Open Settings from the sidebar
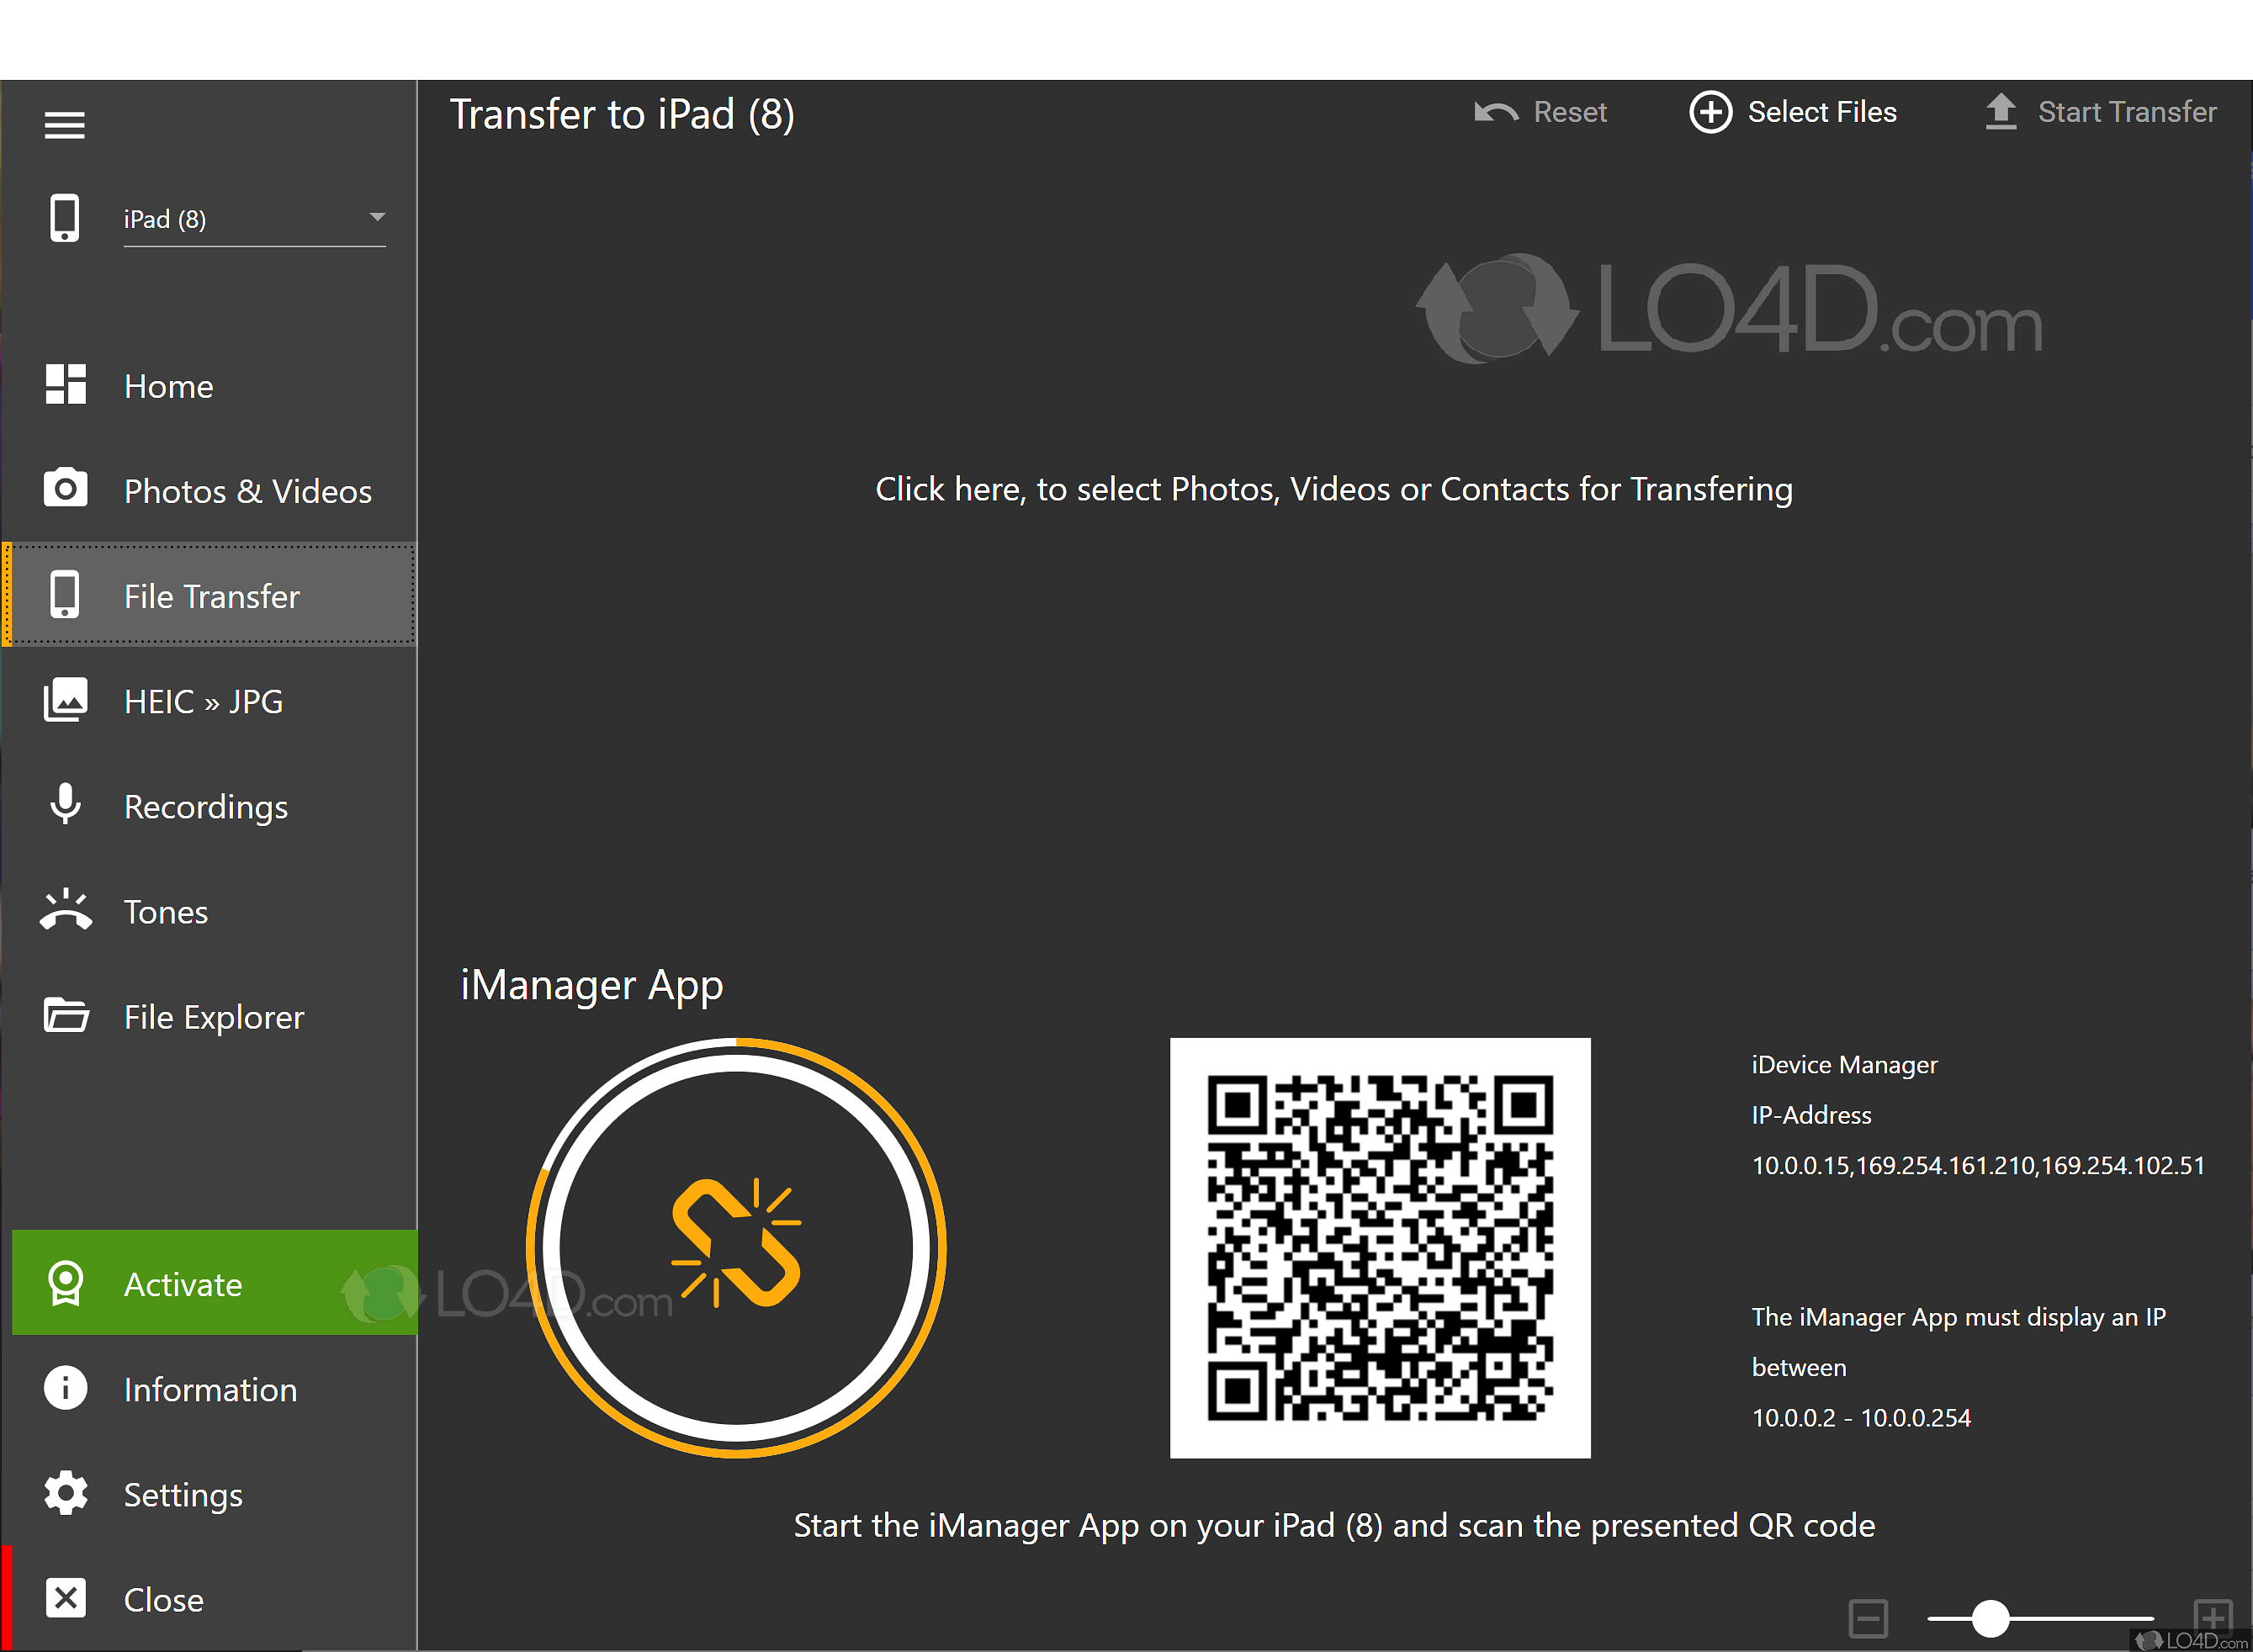Image resolution: width=2253 pixels, height=1652 pixels. point(183,1494)
